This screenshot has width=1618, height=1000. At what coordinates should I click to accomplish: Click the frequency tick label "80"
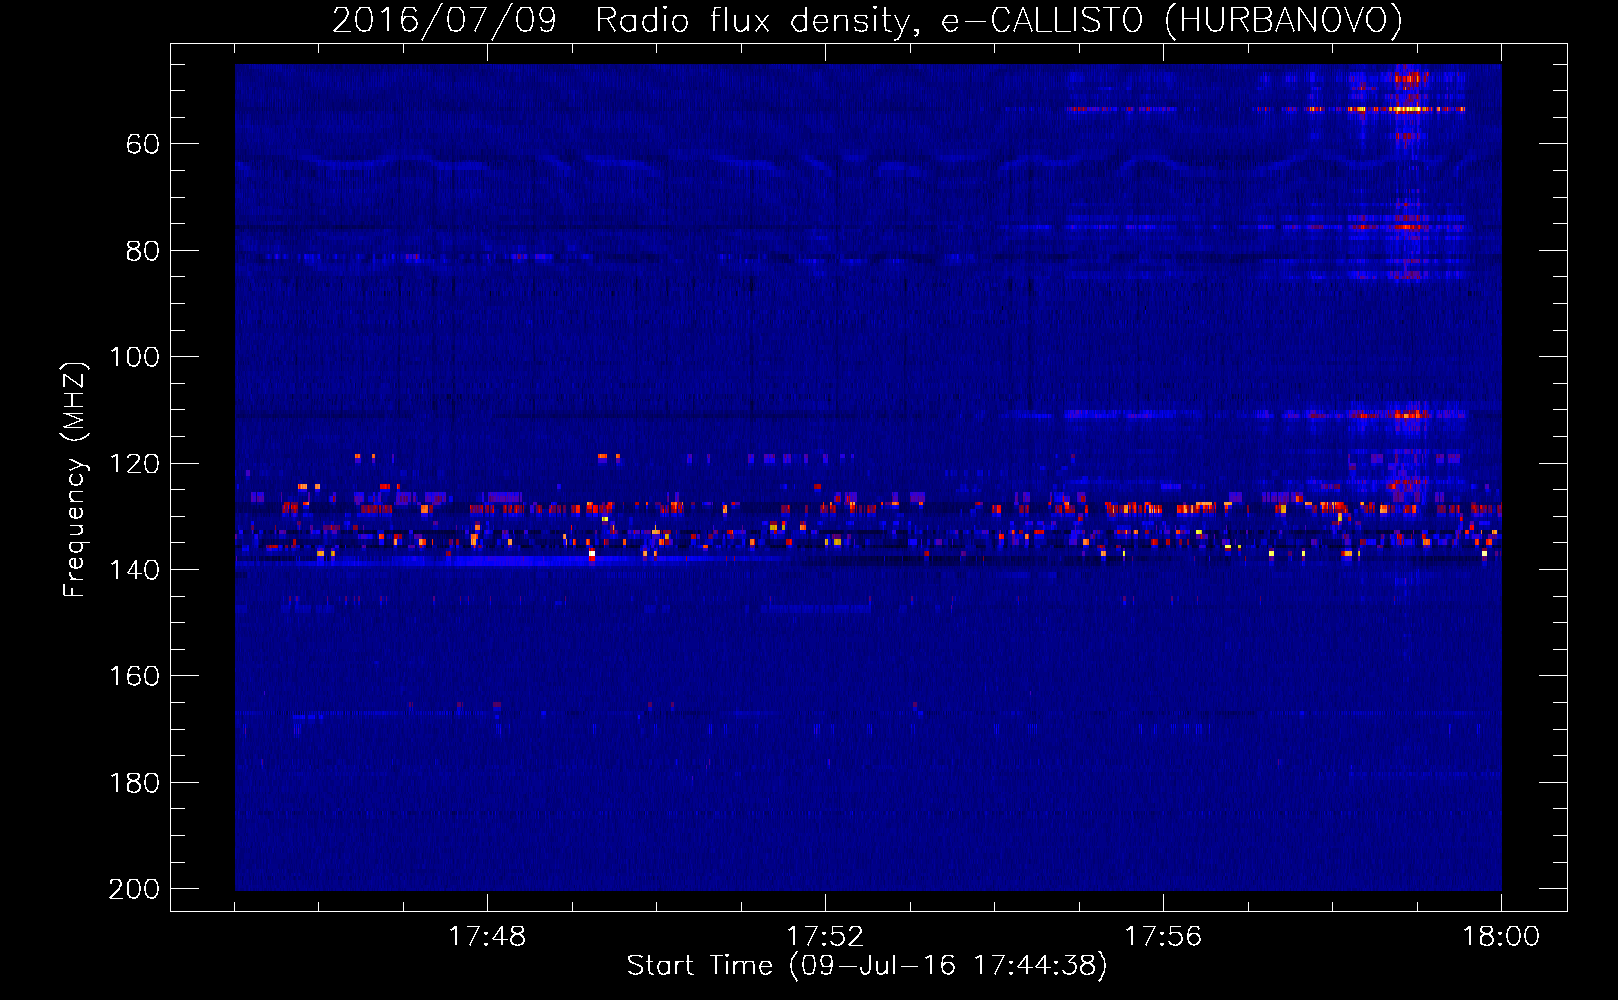click(143, 251)
